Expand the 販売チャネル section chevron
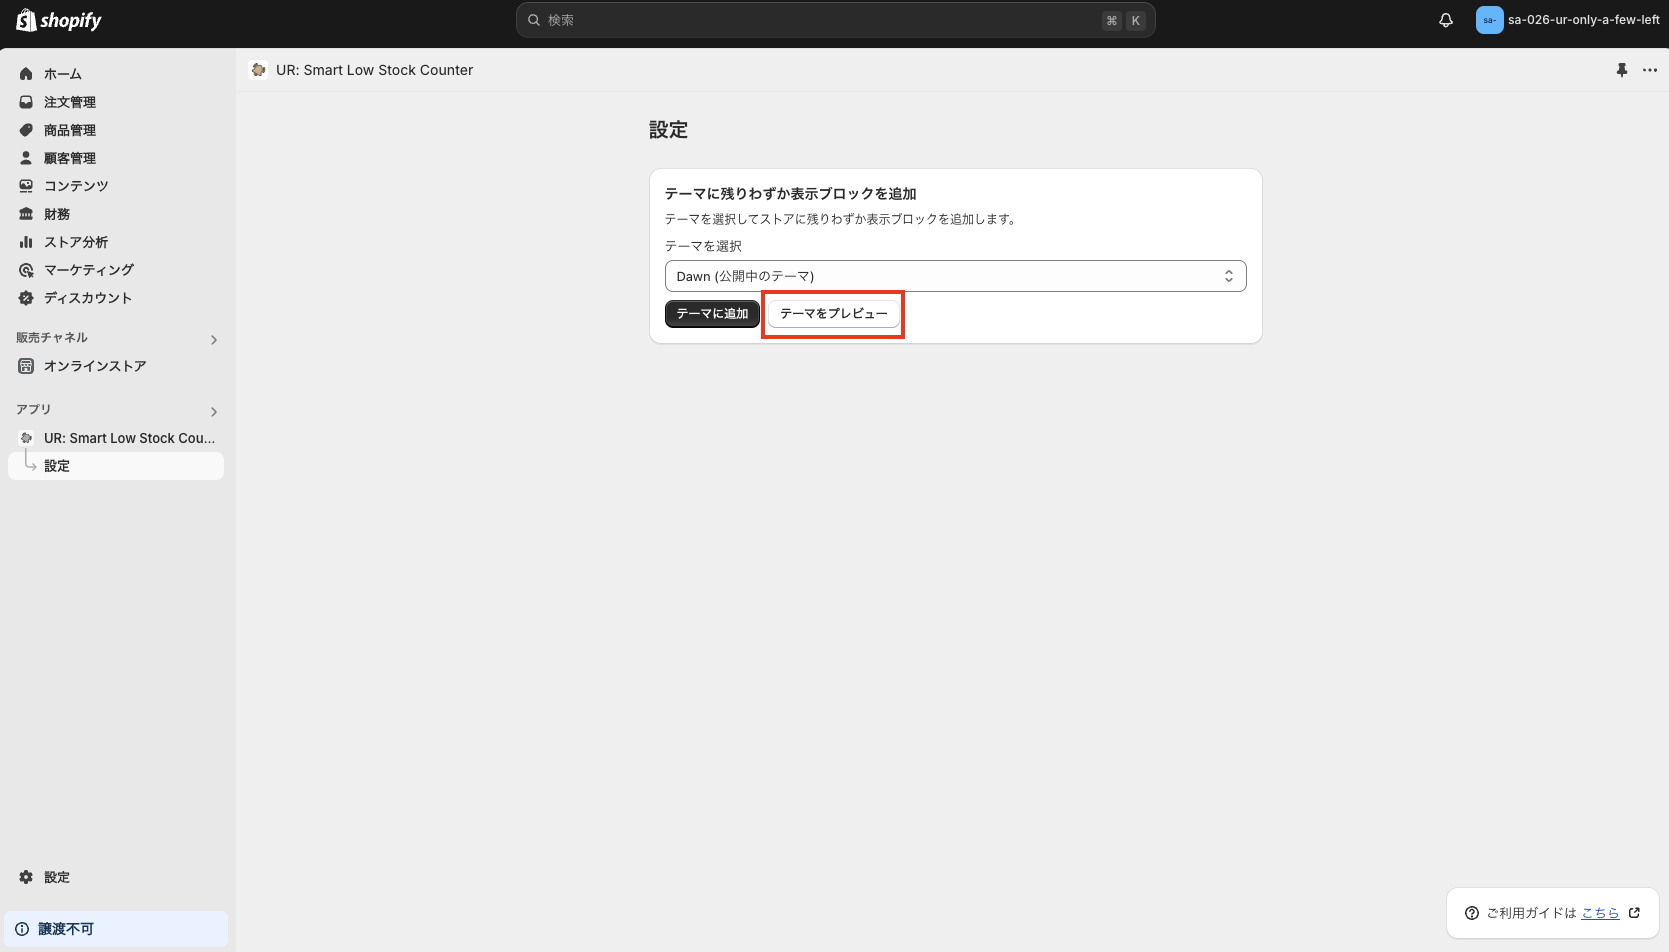This screenshot has height=952, width=1669. click(x=214, y=340)
